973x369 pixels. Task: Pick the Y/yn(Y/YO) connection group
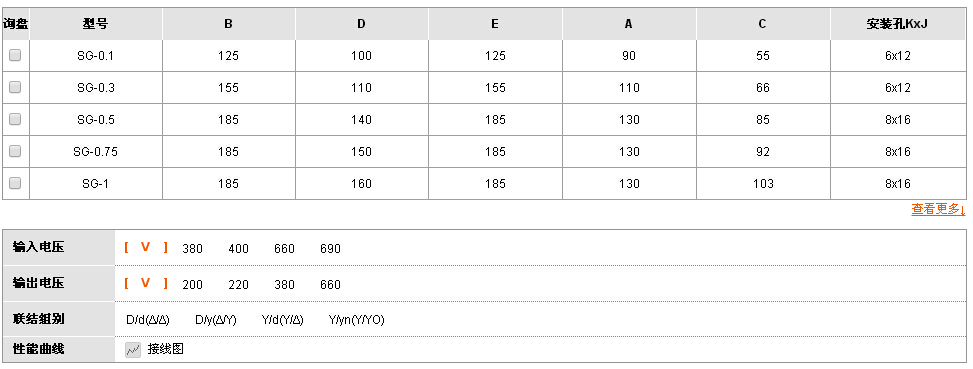(x=357, y=320)
